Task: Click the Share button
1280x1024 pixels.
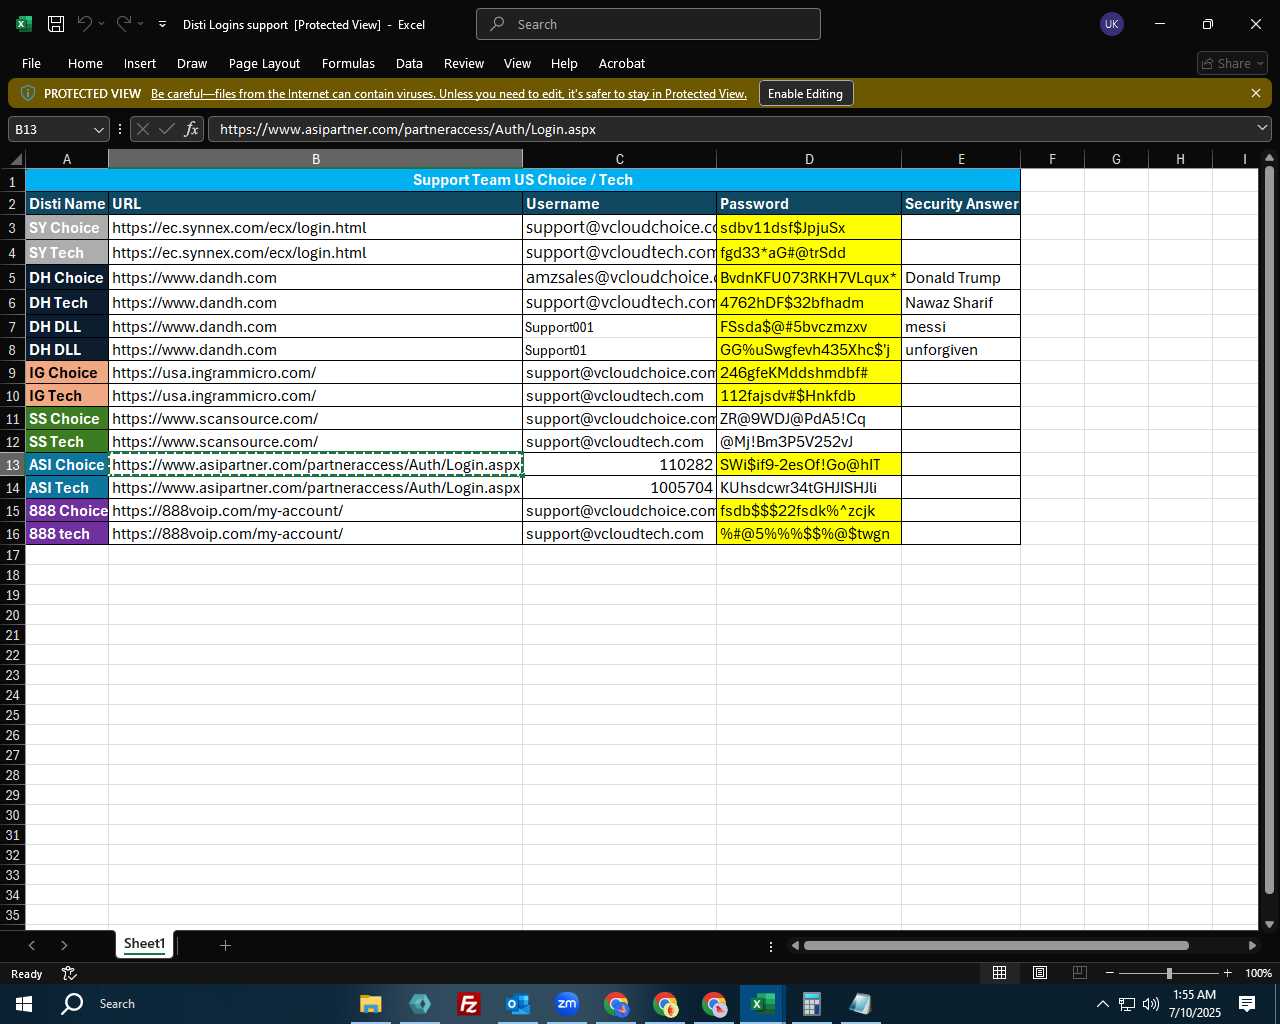Action: 1233,63
